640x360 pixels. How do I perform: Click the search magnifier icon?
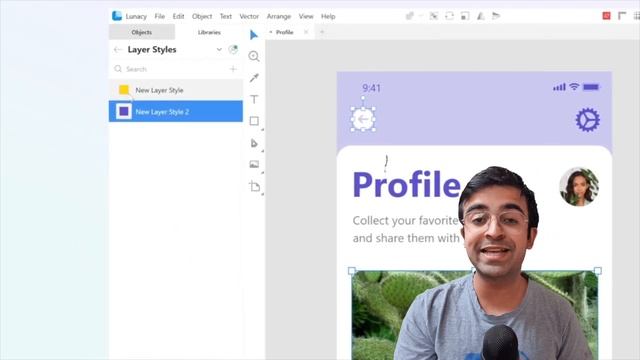coord(118,69)
